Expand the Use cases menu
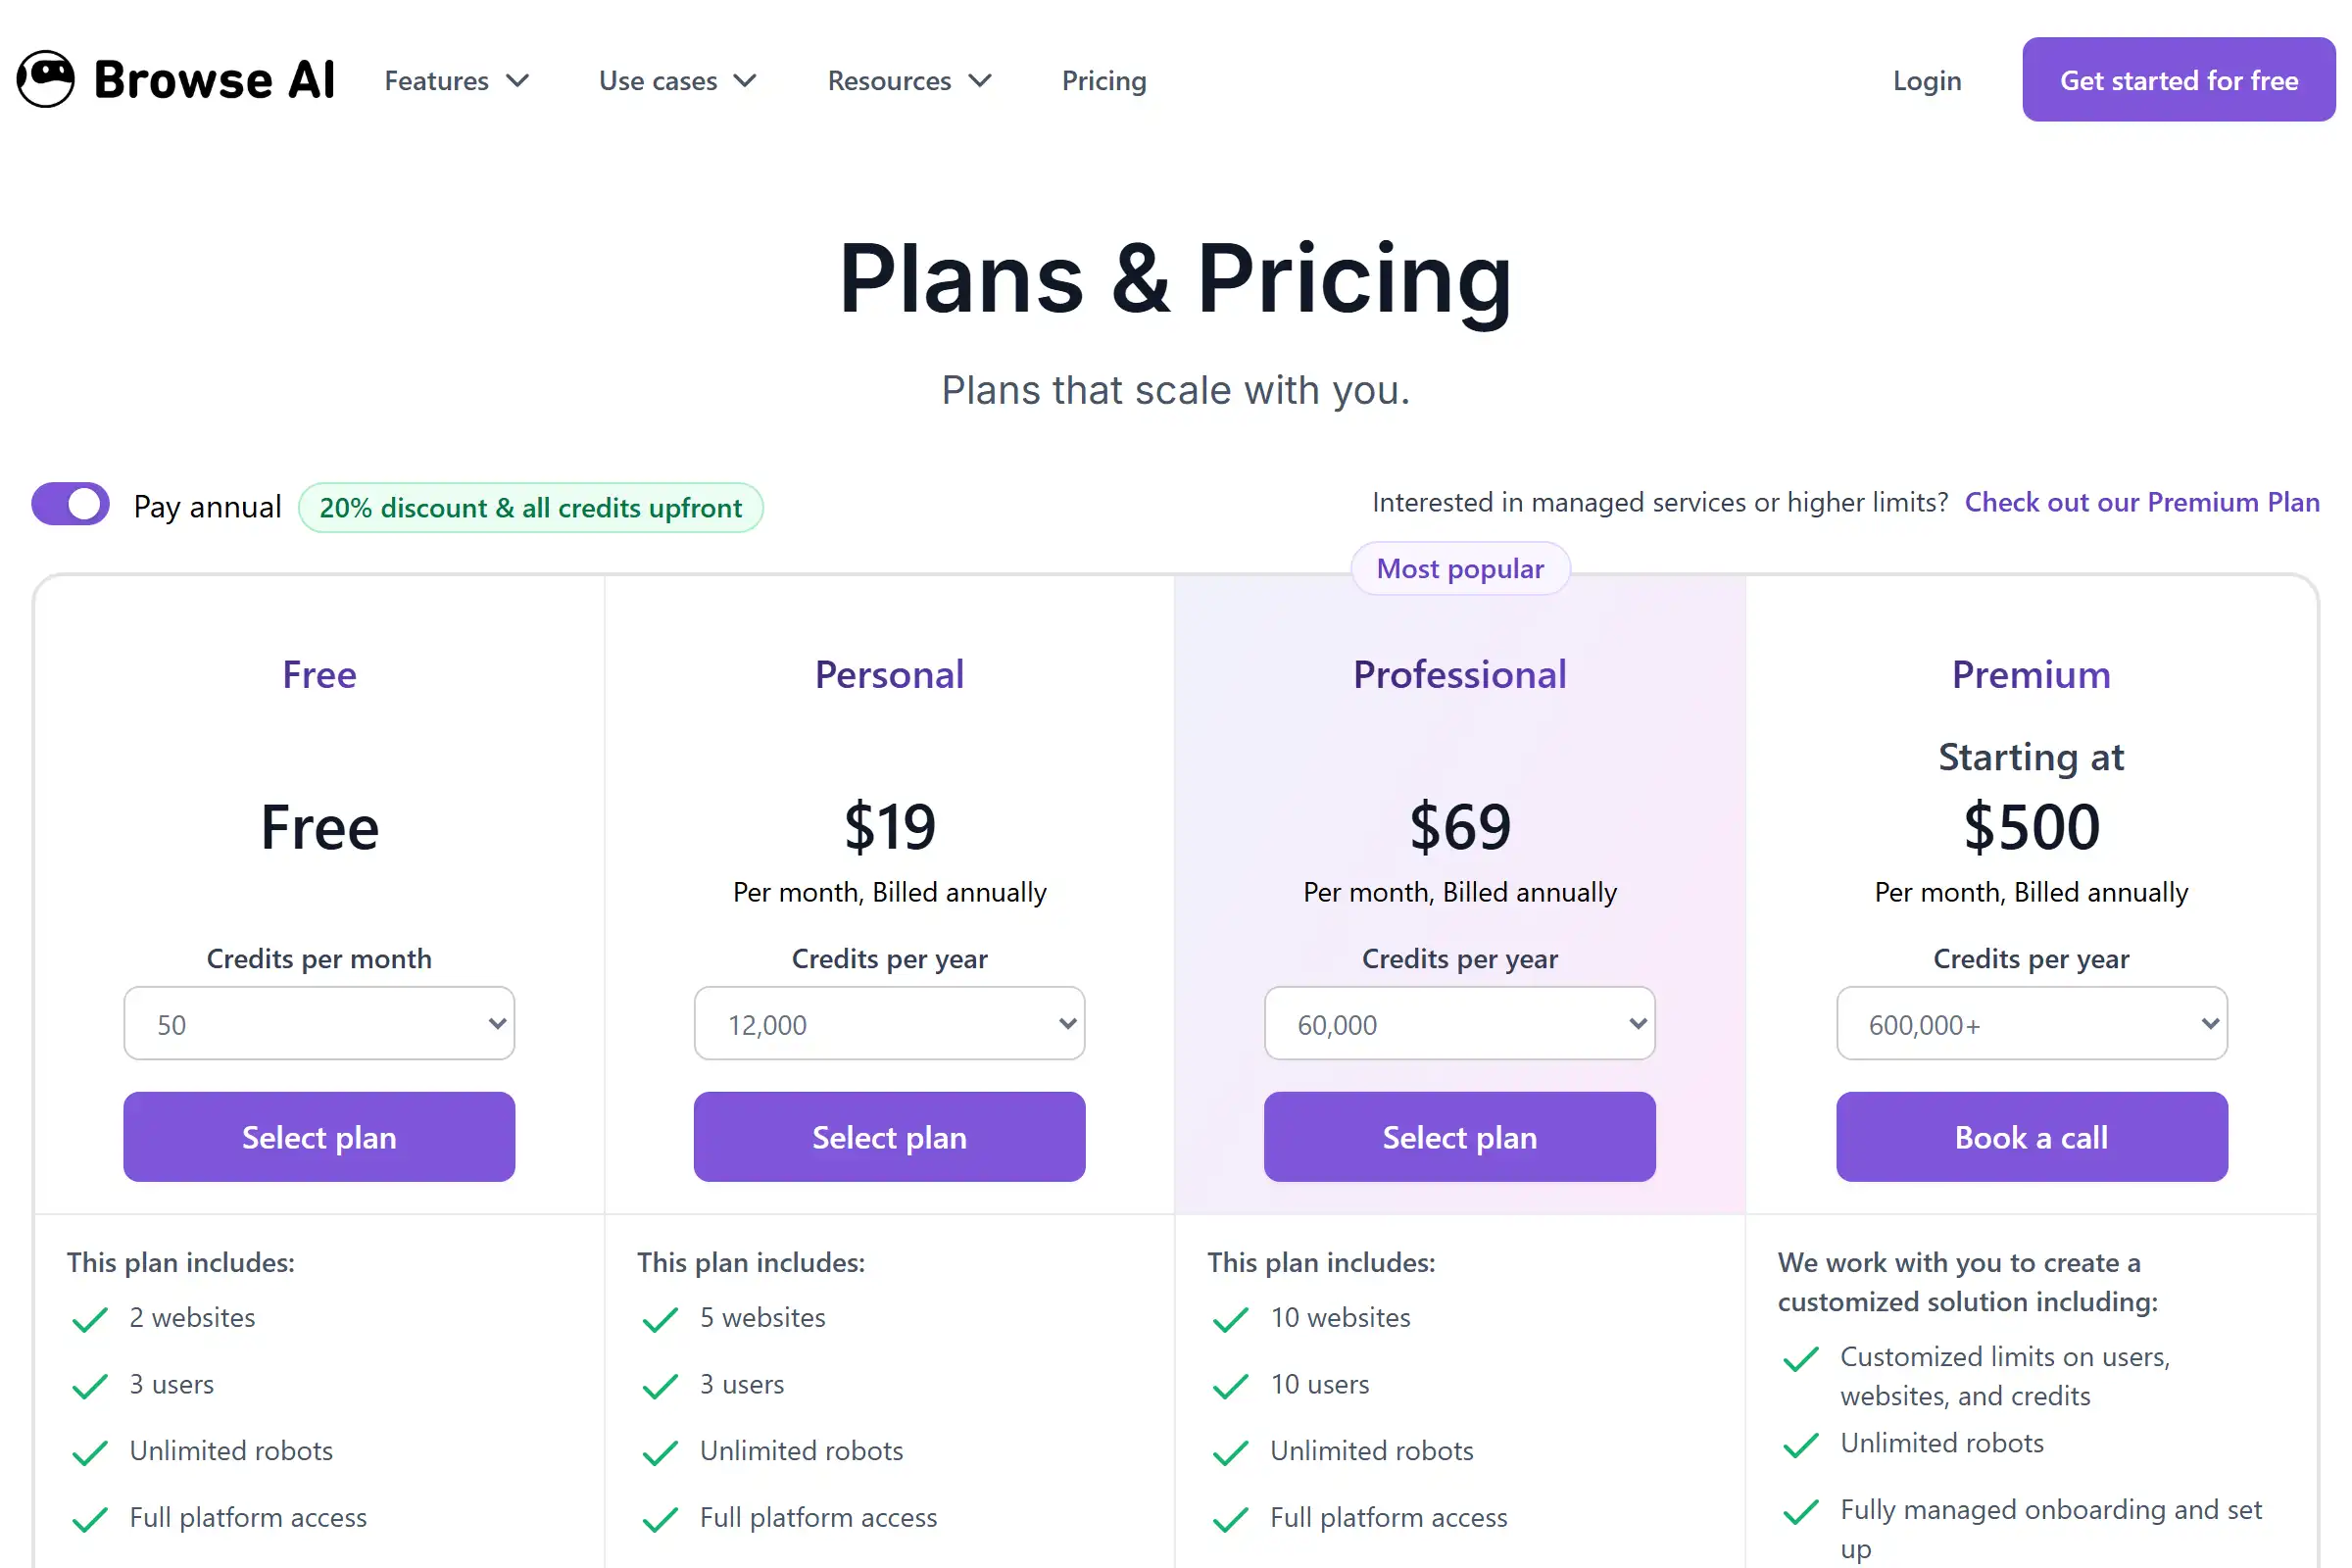This screenshot has width=2352, height=1568. (x=677, y=80)
